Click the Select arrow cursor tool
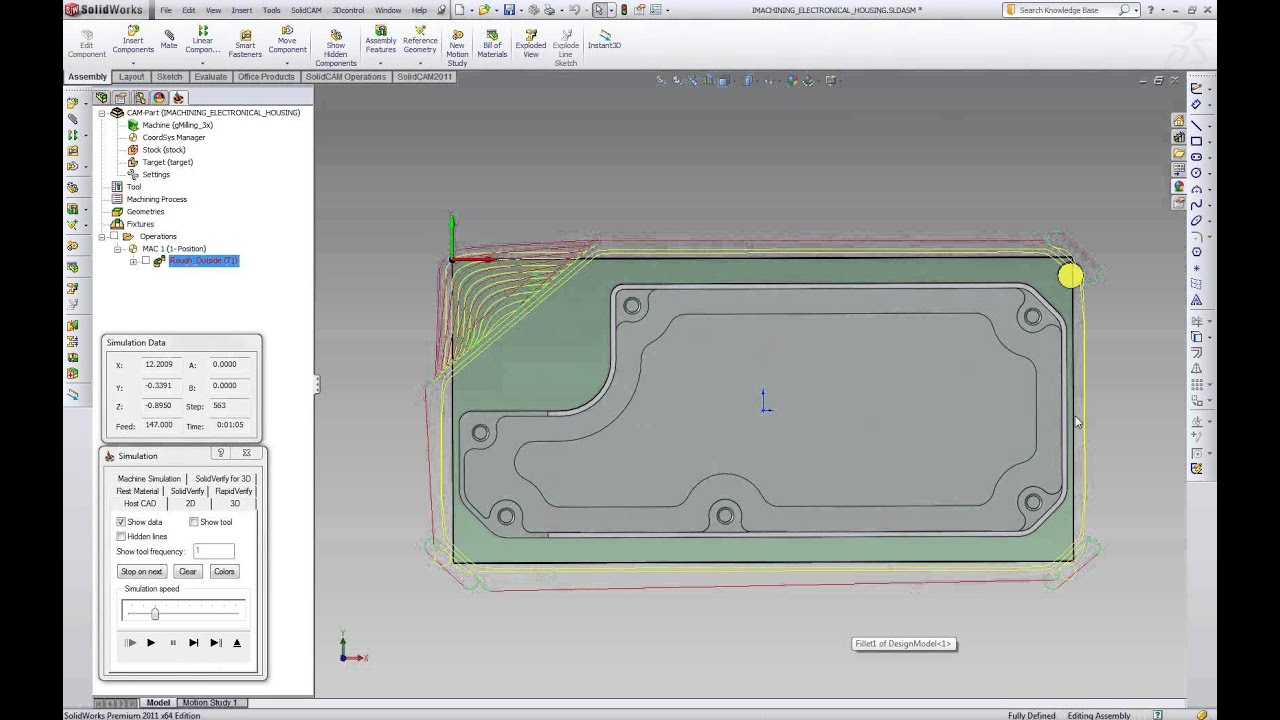 [598, 10]
